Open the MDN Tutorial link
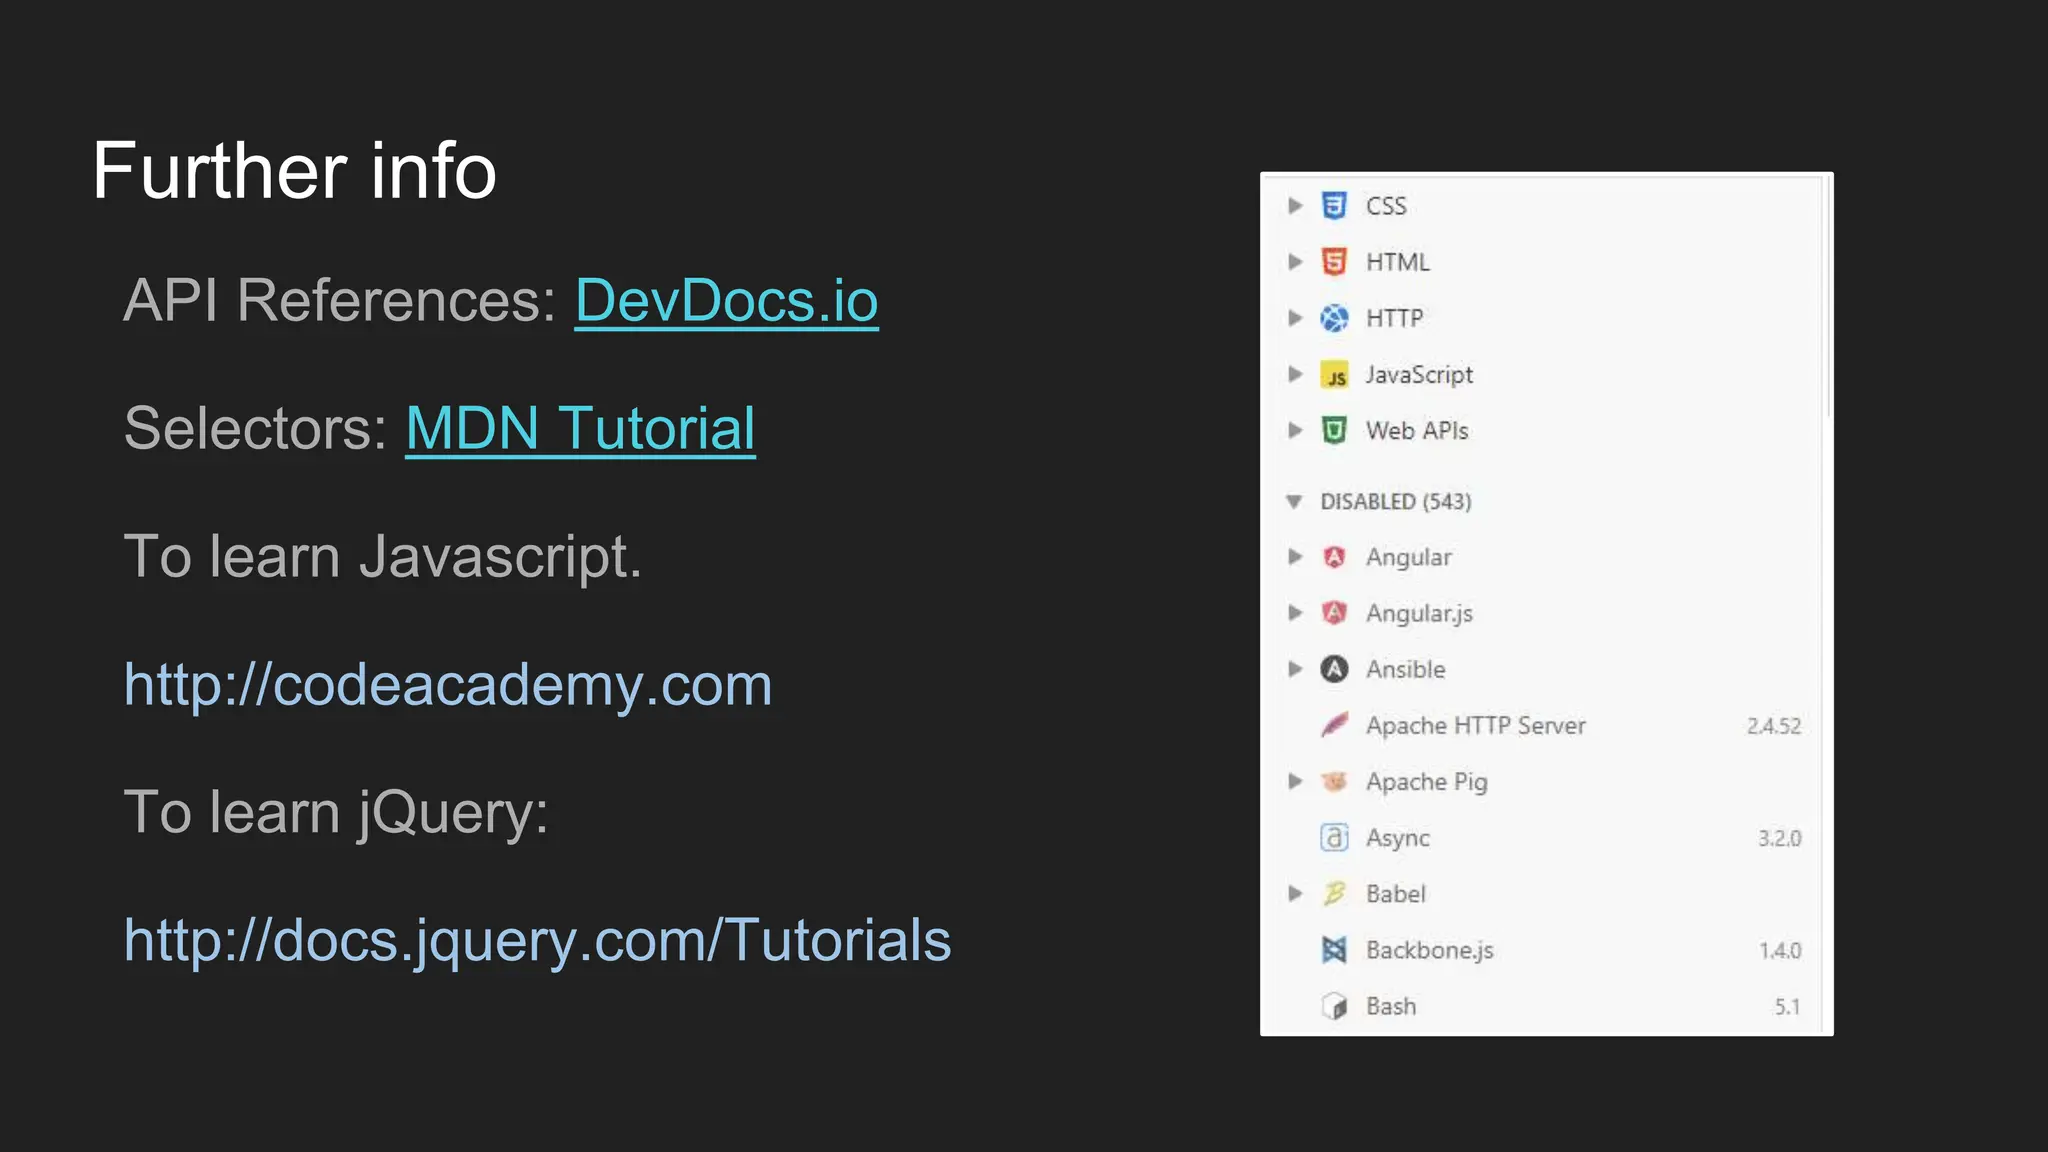The width and height of the screenshot is (2048, 1152). (x=580, y=429)
